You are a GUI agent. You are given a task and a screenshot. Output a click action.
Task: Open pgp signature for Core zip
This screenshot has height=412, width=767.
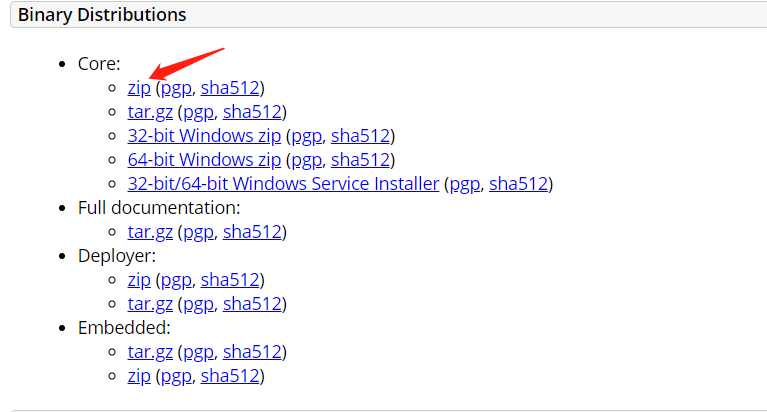[x=176, y=88]
